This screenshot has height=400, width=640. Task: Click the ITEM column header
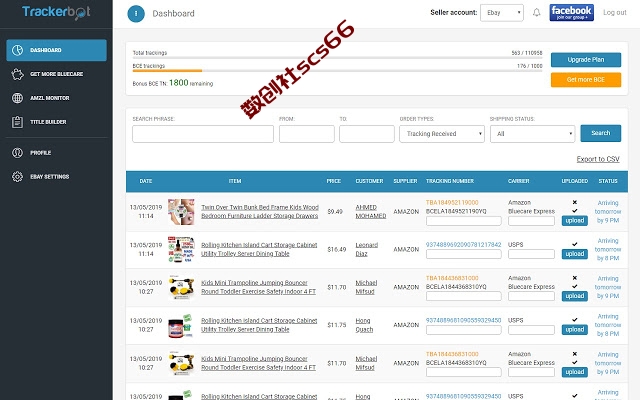tap(235, 181)
